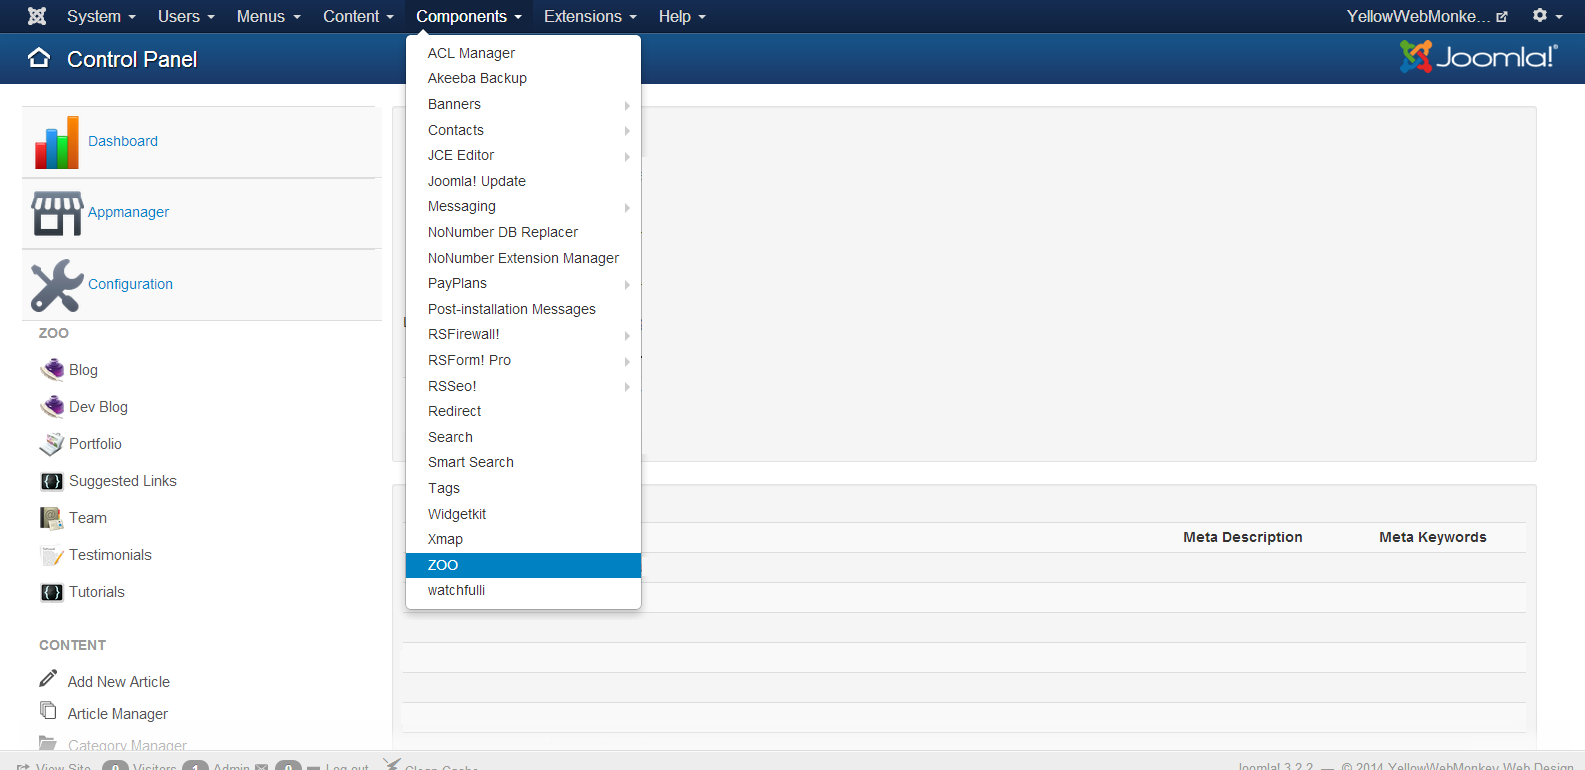This screenshot has height=770, width=1585.
Task: Select watchfulli menu entry
Action: 523,590
